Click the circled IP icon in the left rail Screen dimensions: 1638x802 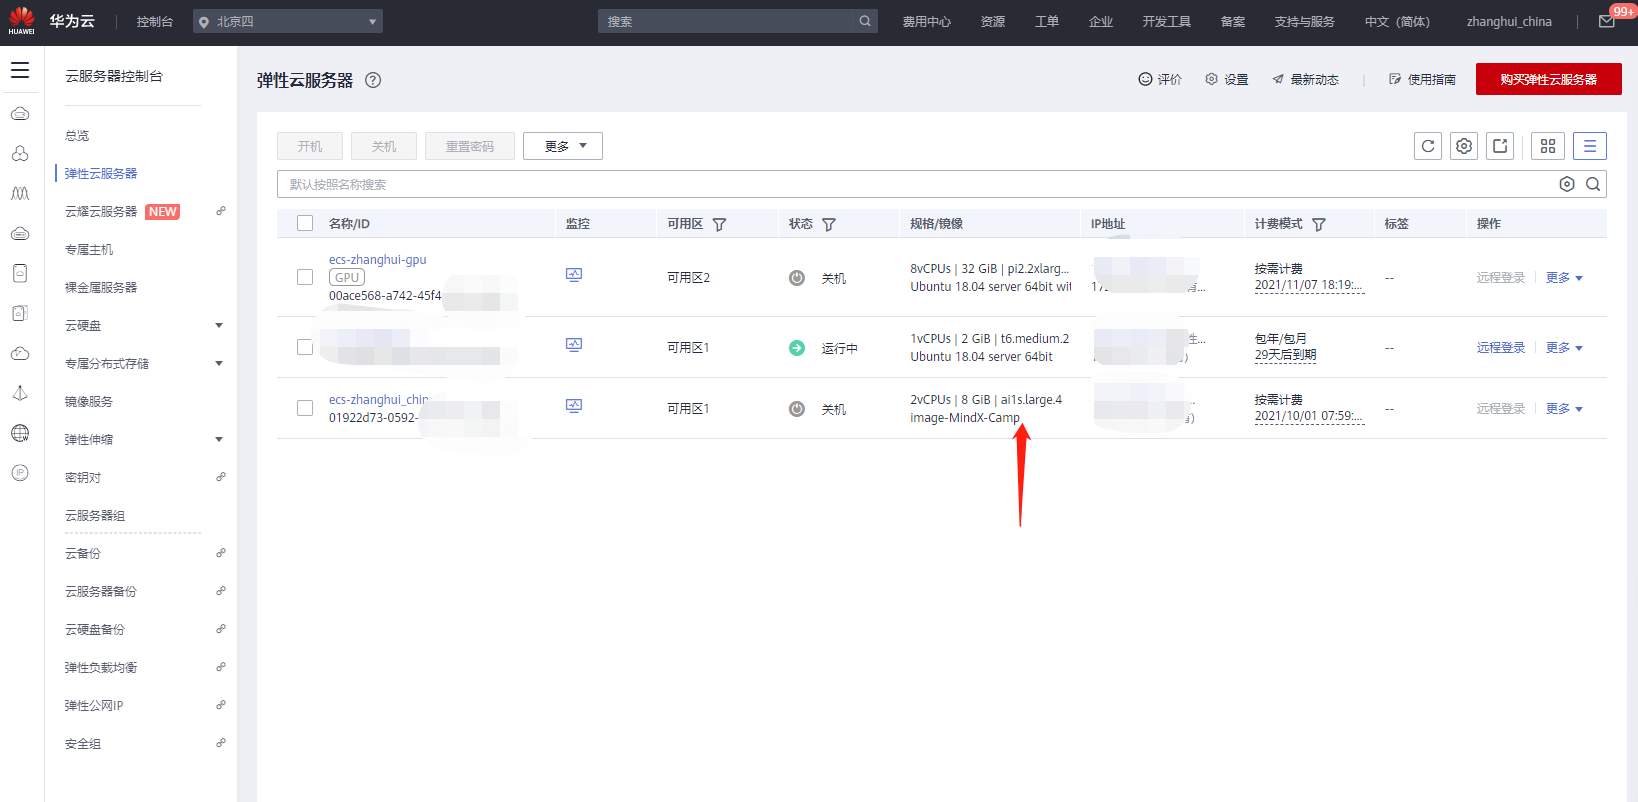point(20,473)
